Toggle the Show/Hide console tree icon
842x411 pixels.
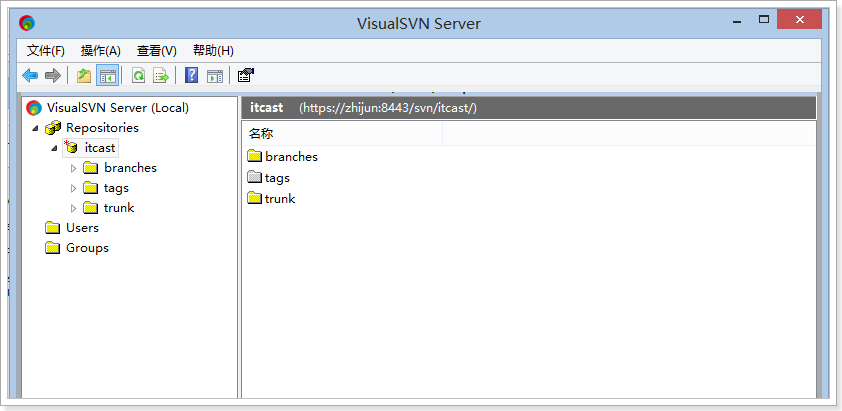pyautogui.click(x=107, y=75)
